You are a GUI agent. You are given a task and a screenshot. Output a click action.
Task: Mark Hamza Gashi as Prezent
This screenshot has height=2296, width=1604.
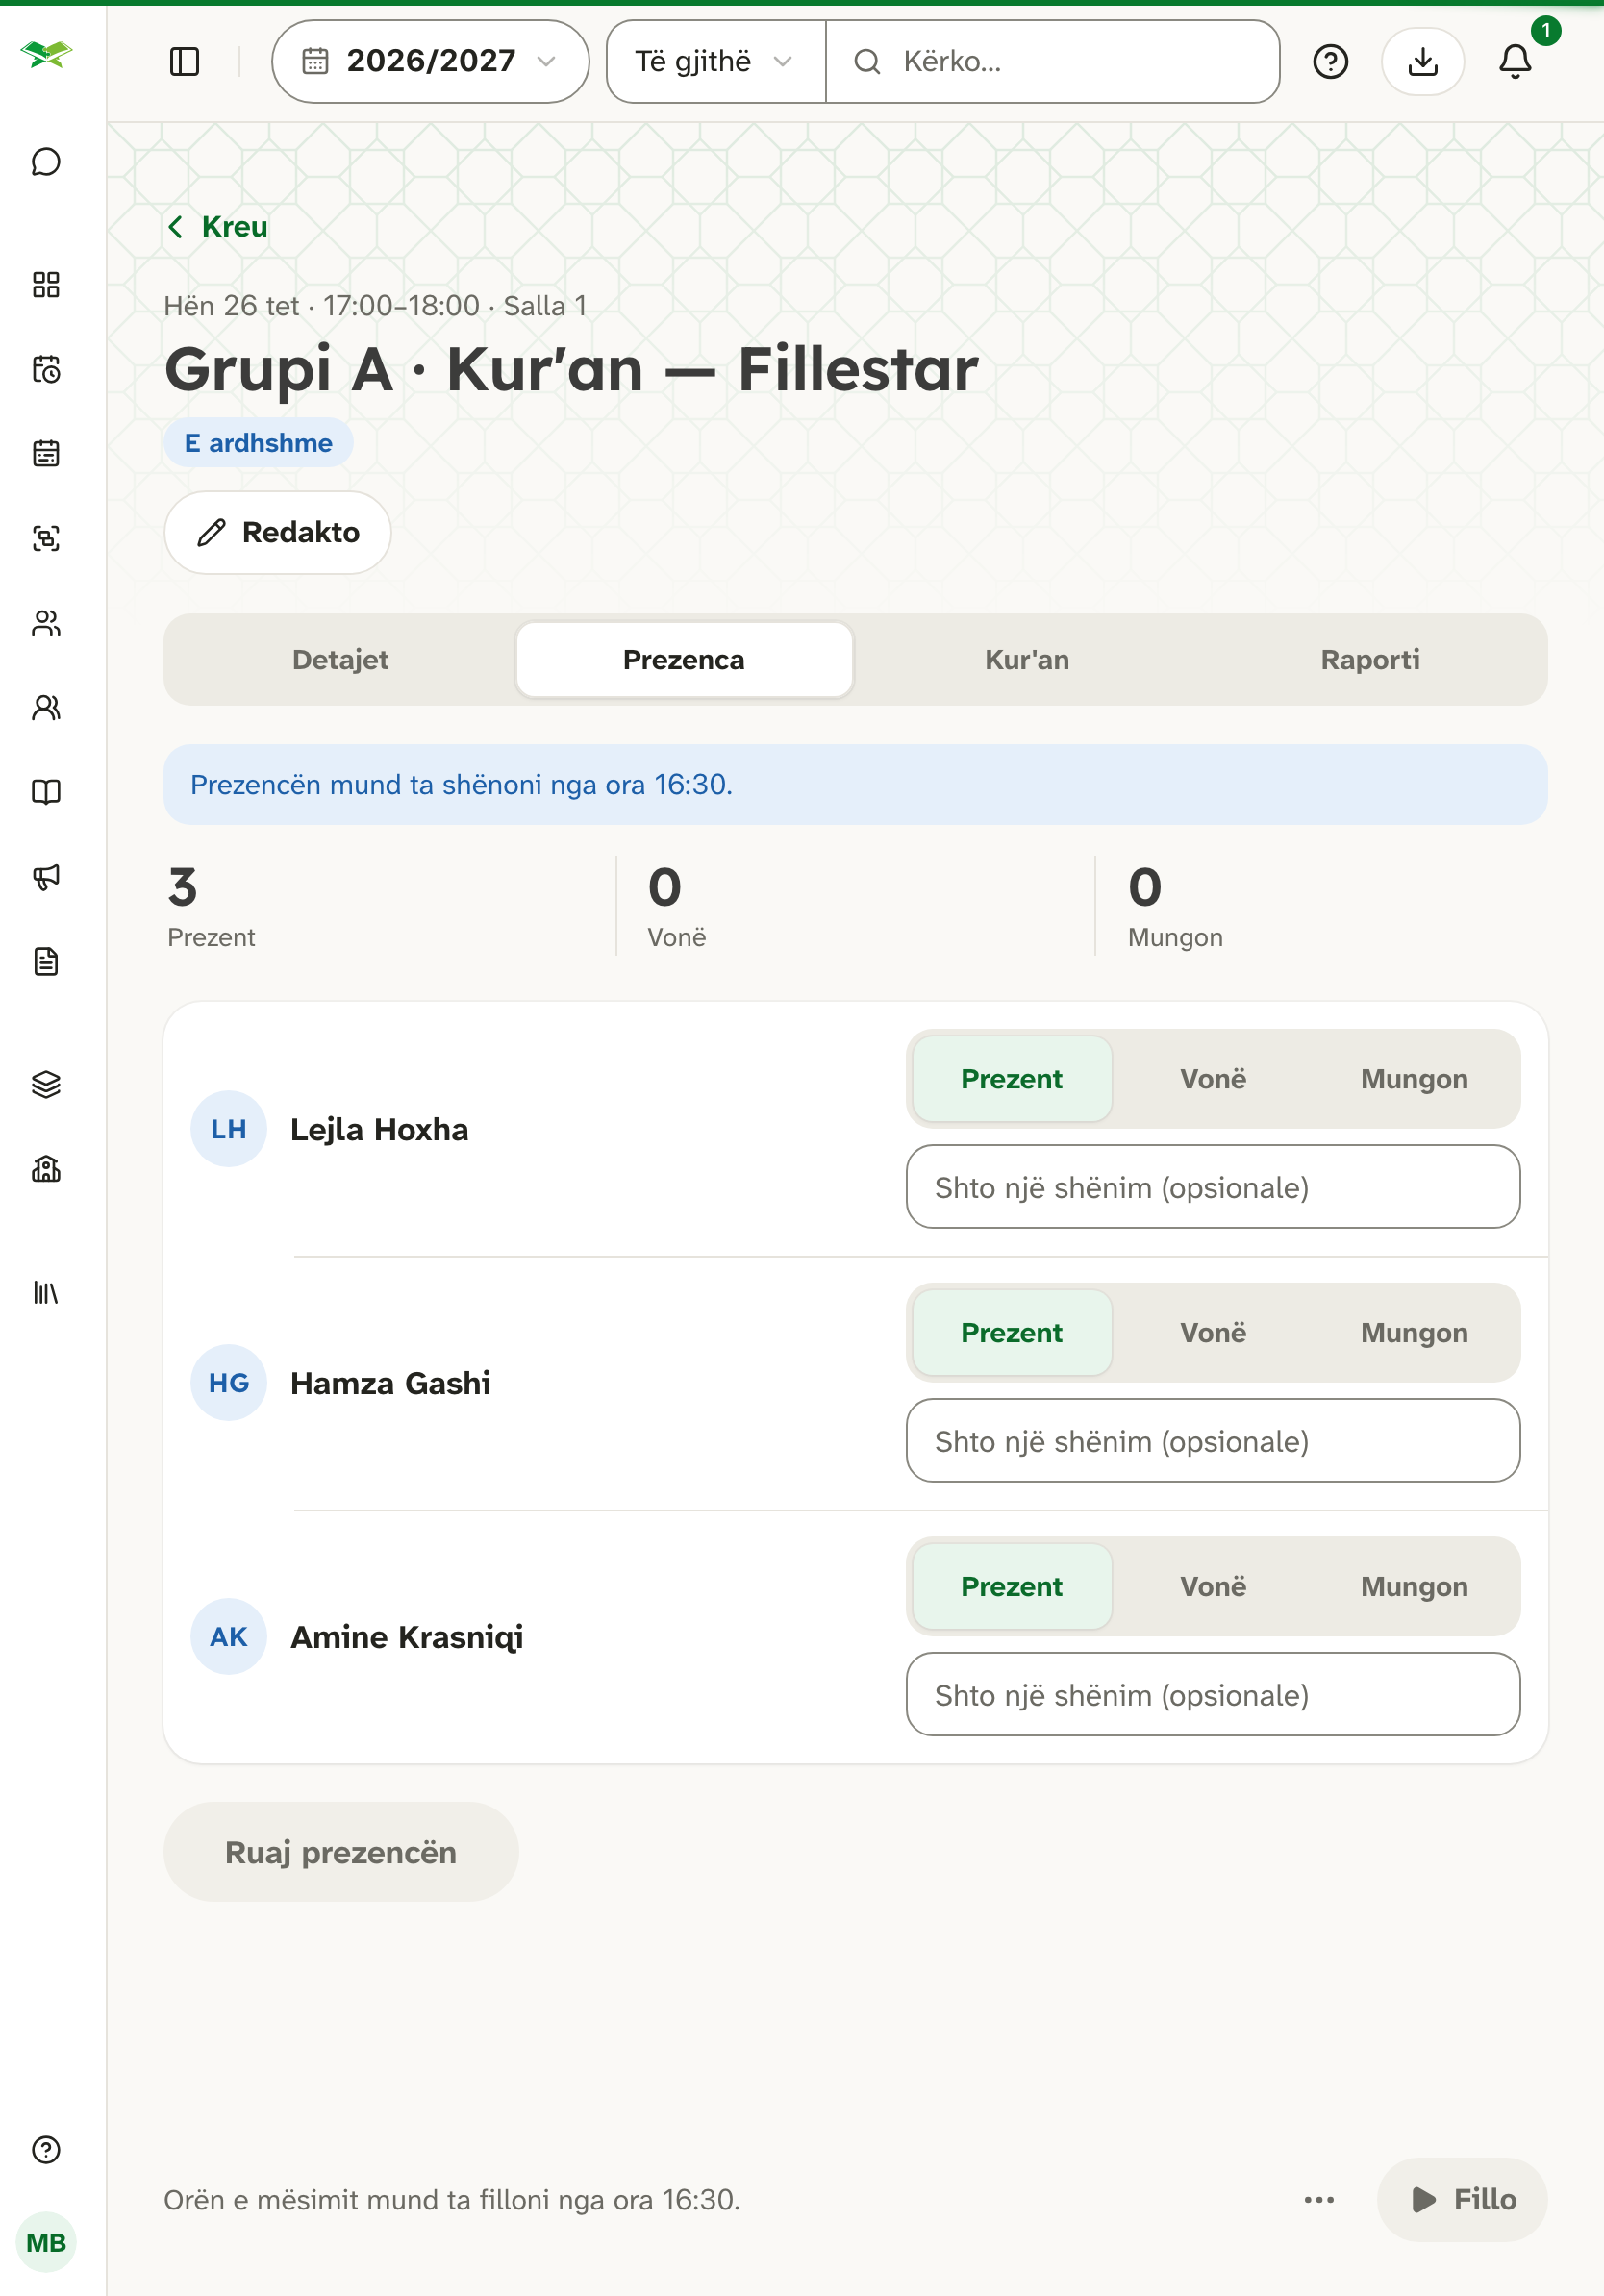[x=1011, y=1333]
